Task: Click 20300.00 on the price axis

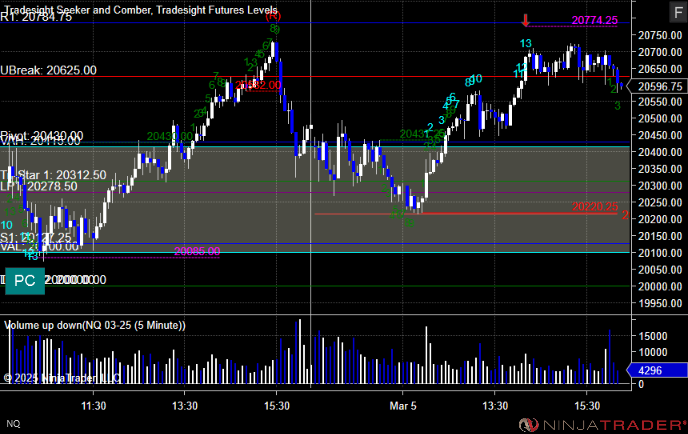Action: coord(660,186)
